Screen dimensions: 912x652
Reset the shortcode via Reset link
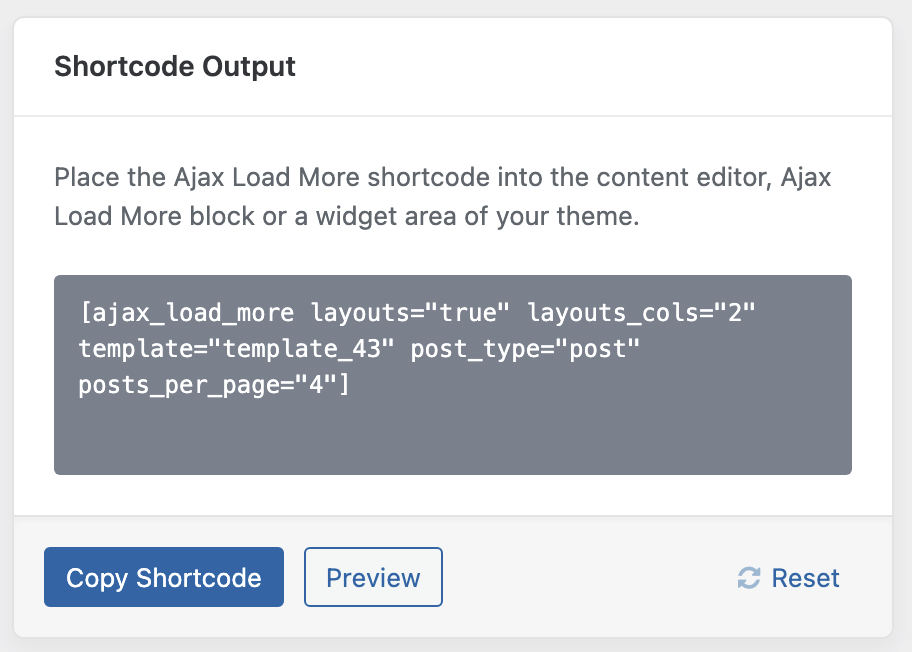788,578
